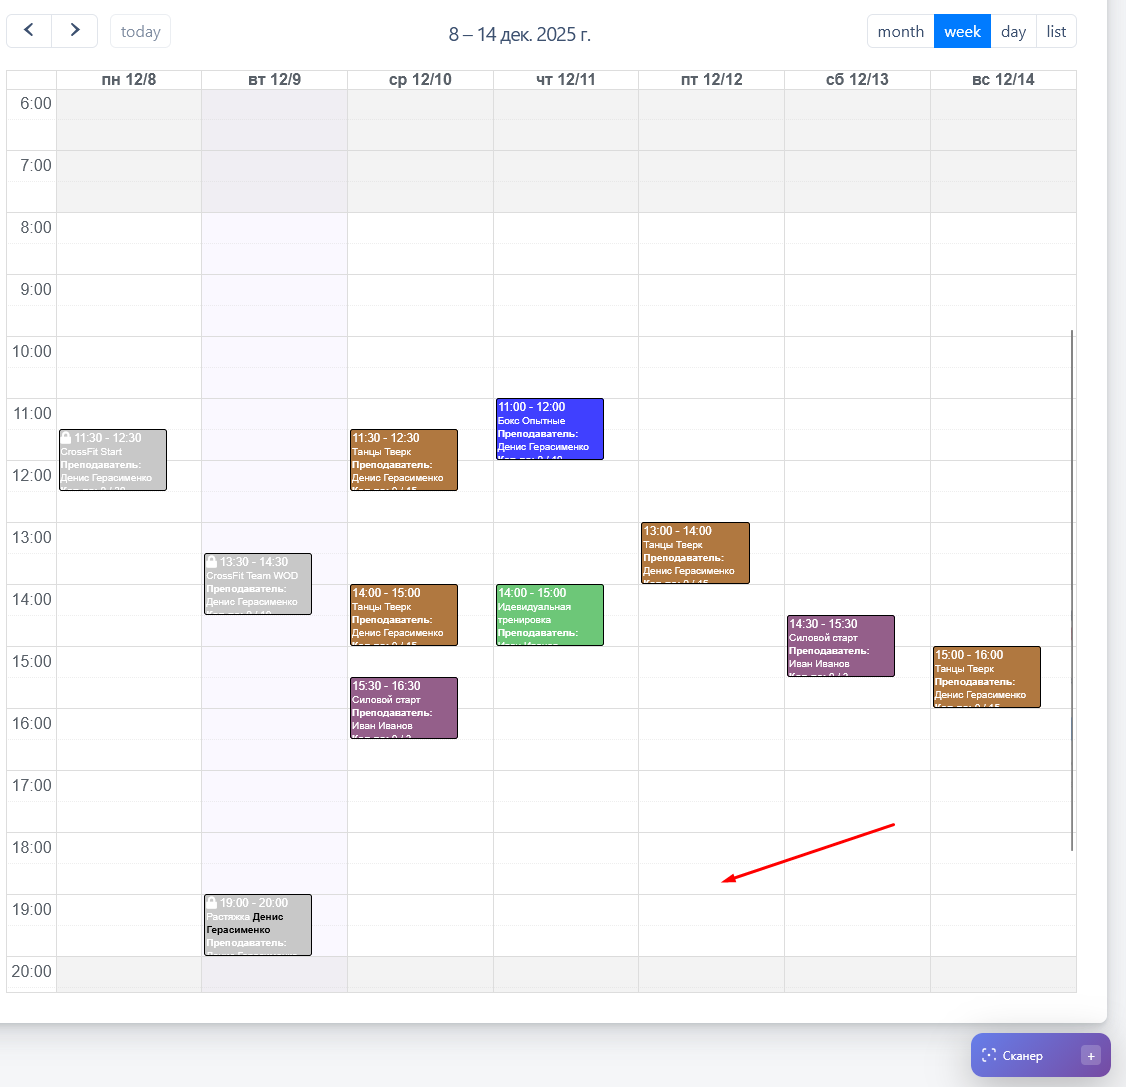This screenshot has width=1126, height=1087.
Task: Click the lock icon on the 19:00 Растяжка event
Action: pyautogui.click(x=212, y=903)
